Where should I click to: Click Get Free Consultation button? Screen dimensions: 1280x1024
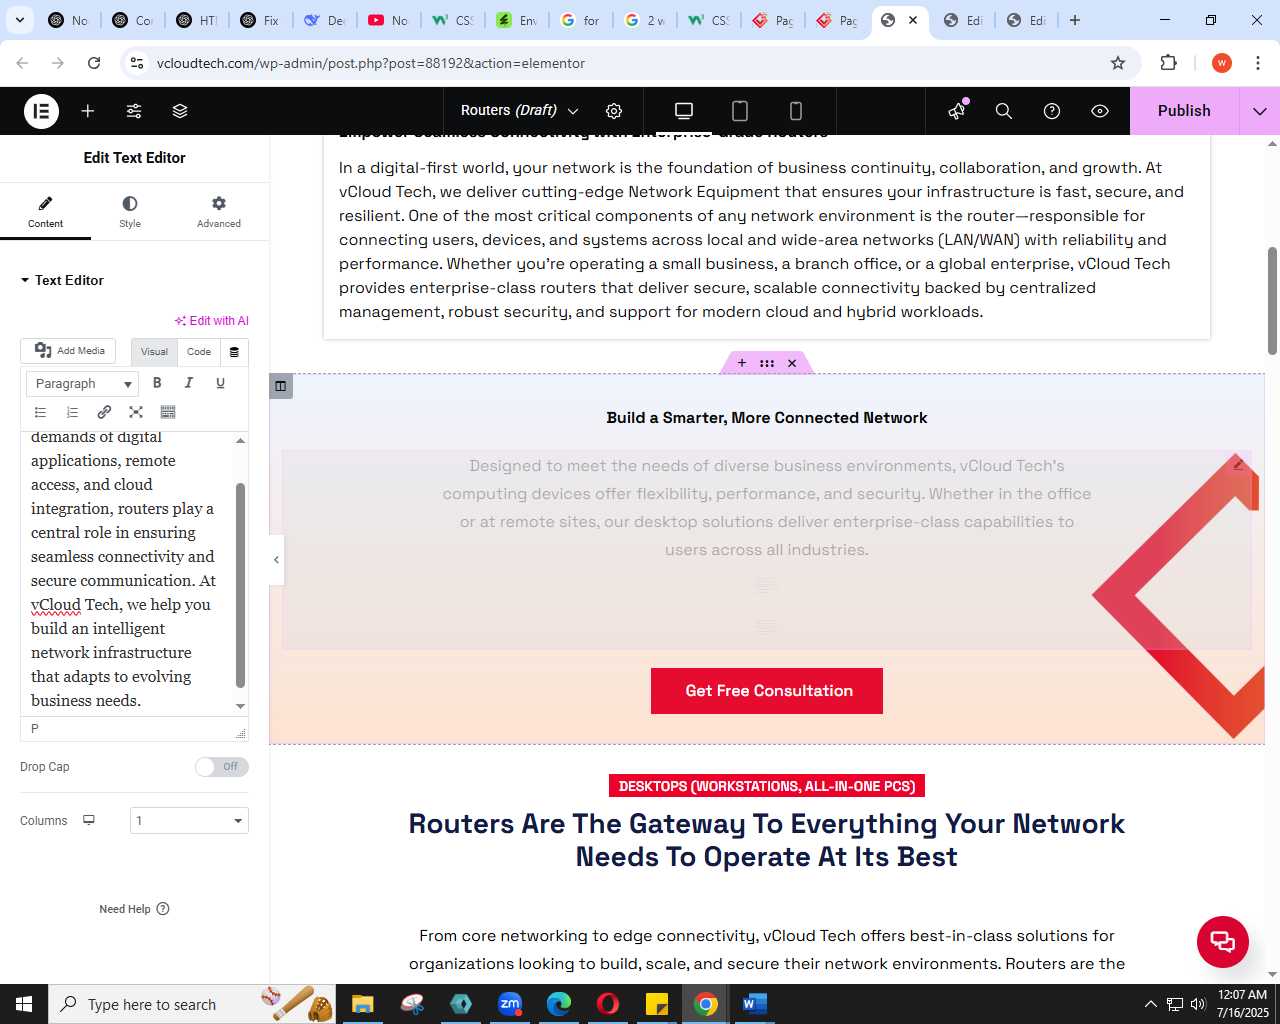pyautogui.click(x=767, y=691)
